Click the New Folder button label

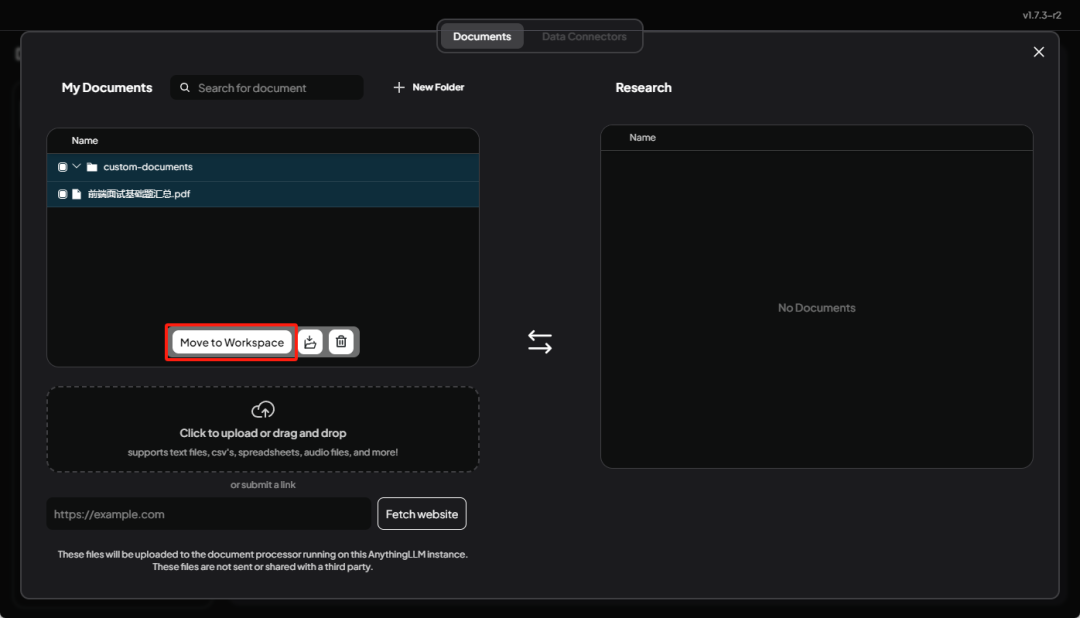pos(438,87)
